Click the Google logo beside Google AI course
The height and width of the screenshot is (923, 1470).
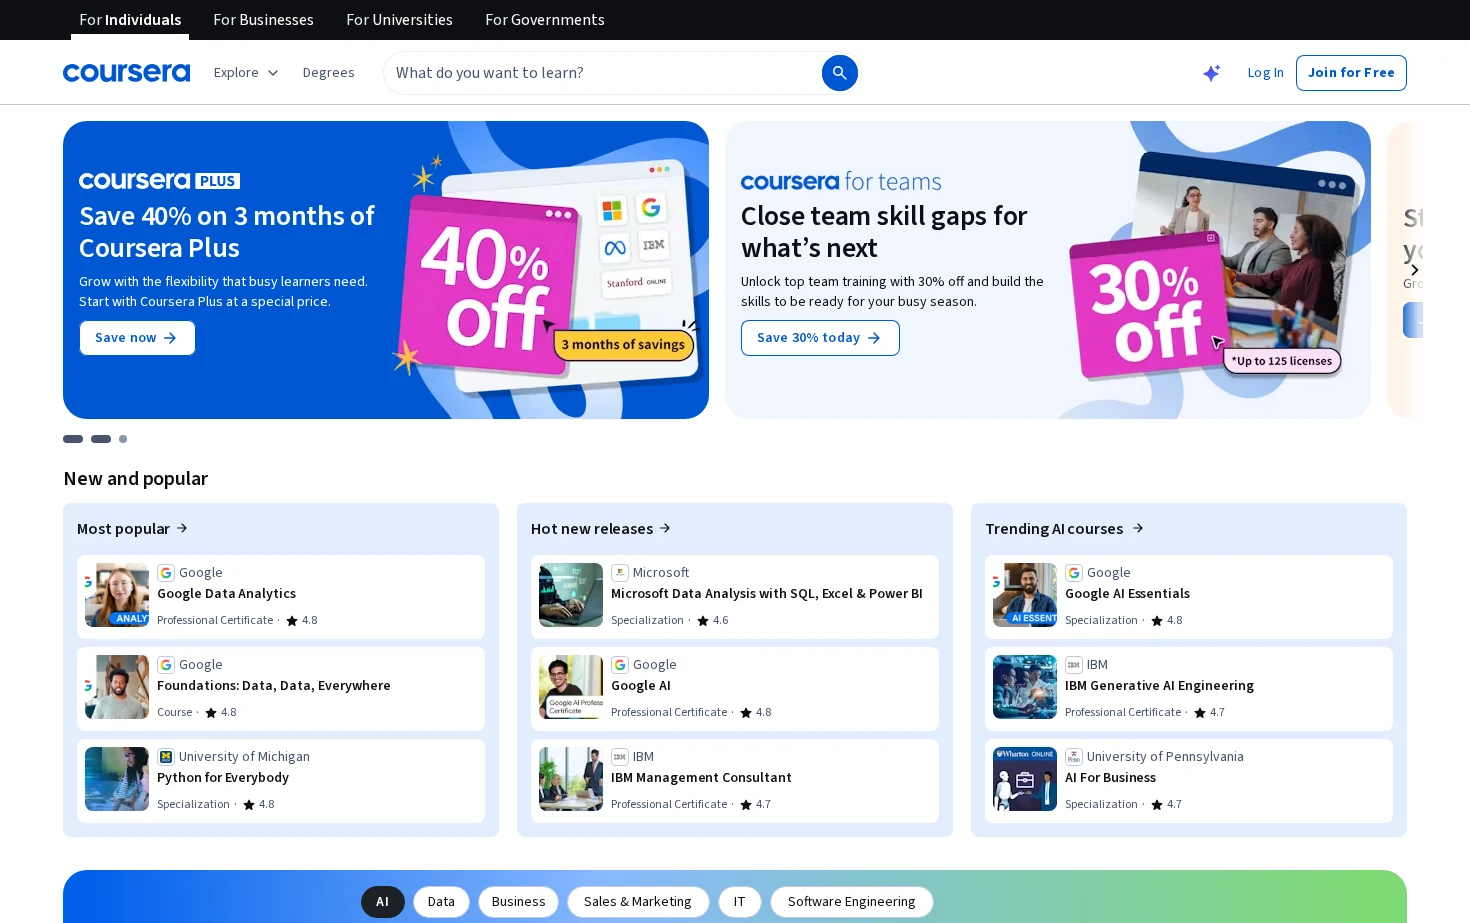click(x=620, y=665)
